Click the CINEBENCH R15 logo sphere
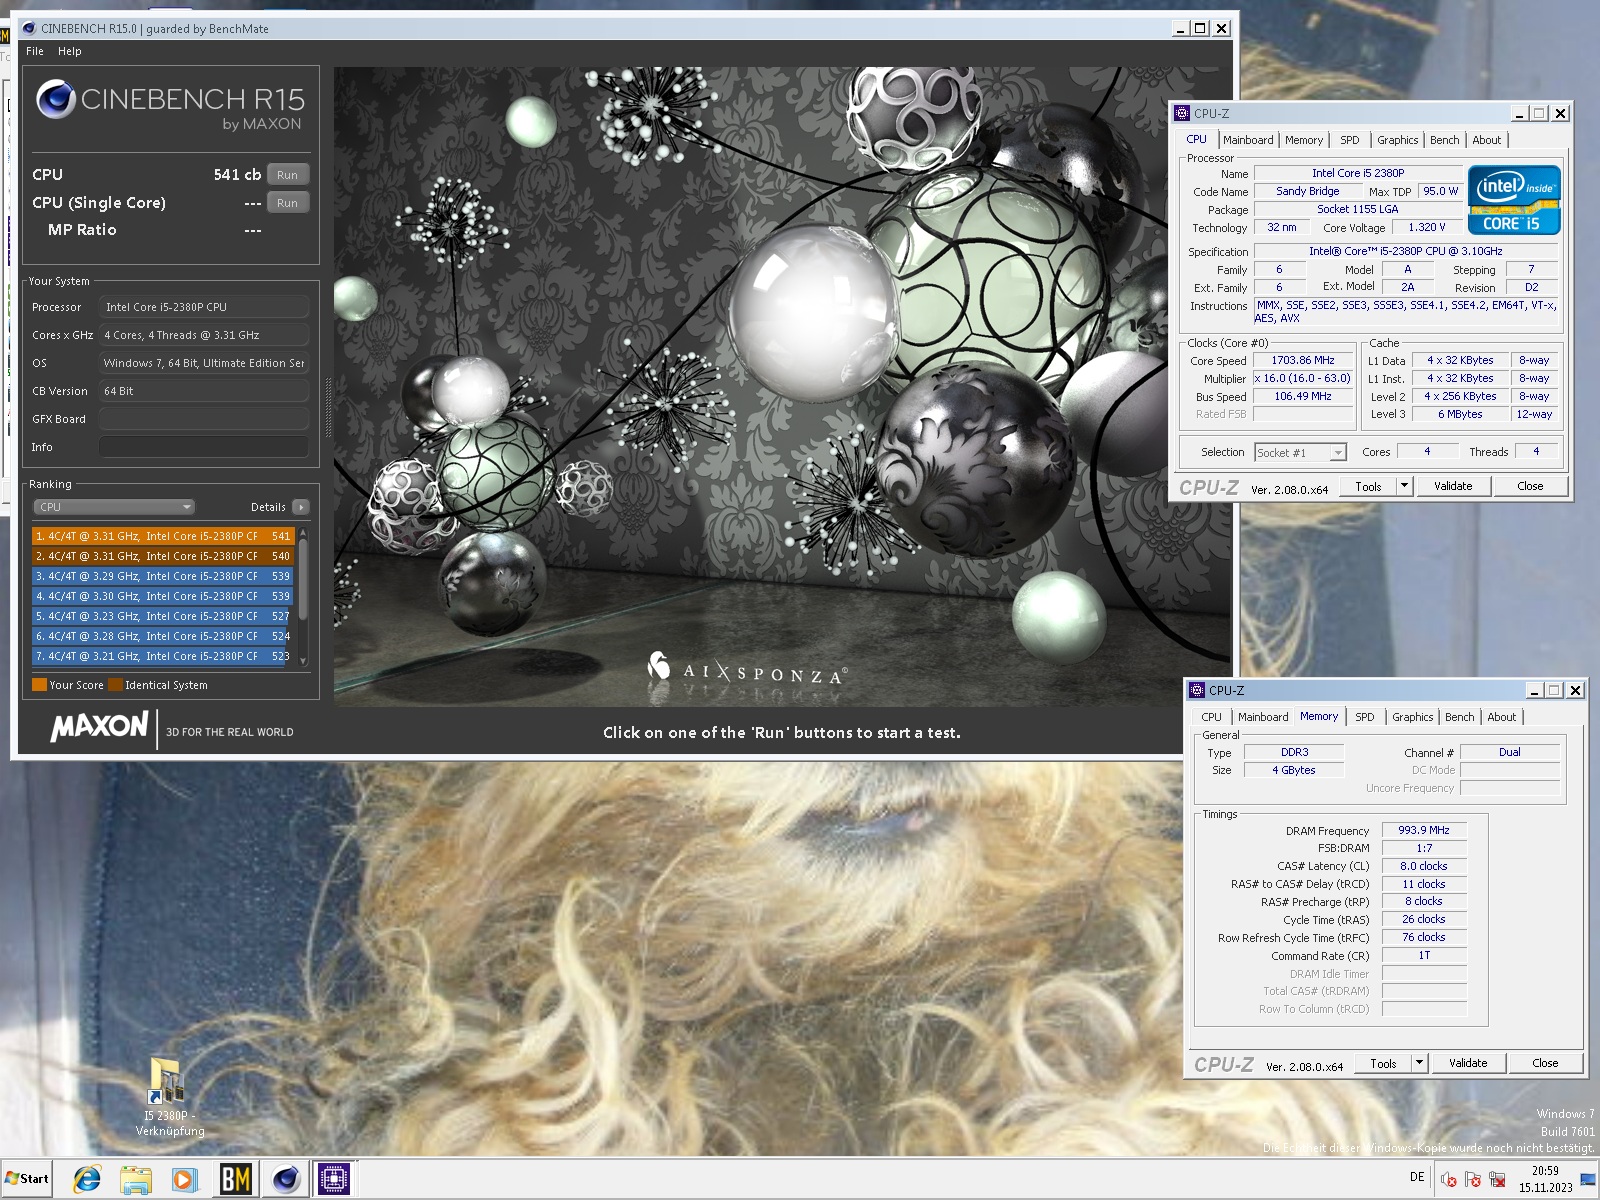The width and height of the screenshot is (1600, 1200). point(56,100)
